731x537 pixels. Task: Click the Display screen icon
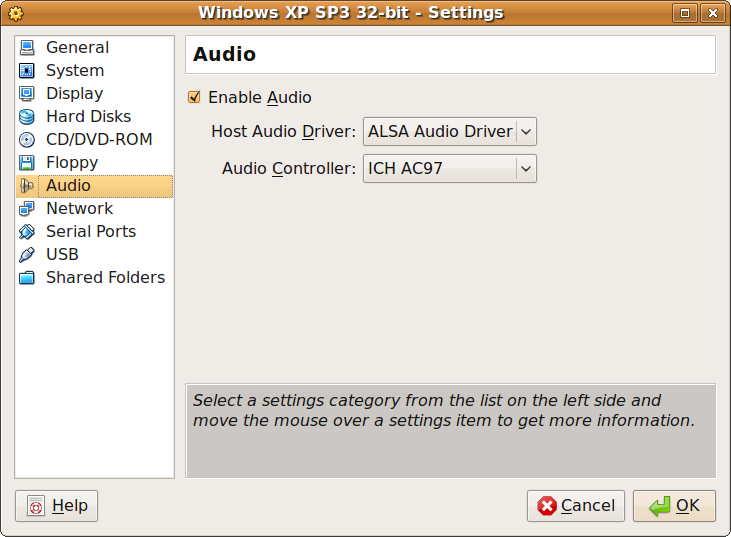coord(27,94)
